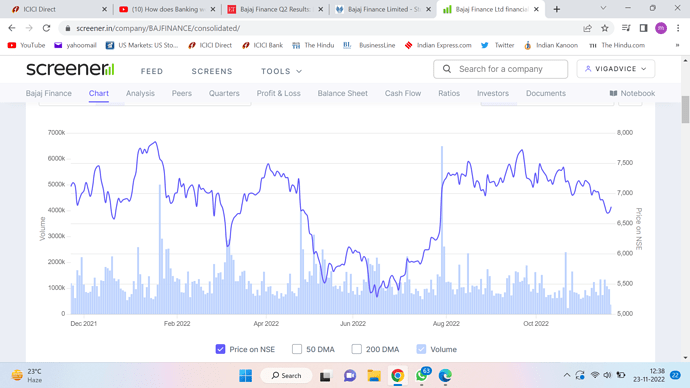Toggle Volume checkbox
690x388 pixels.
[421, 349]
